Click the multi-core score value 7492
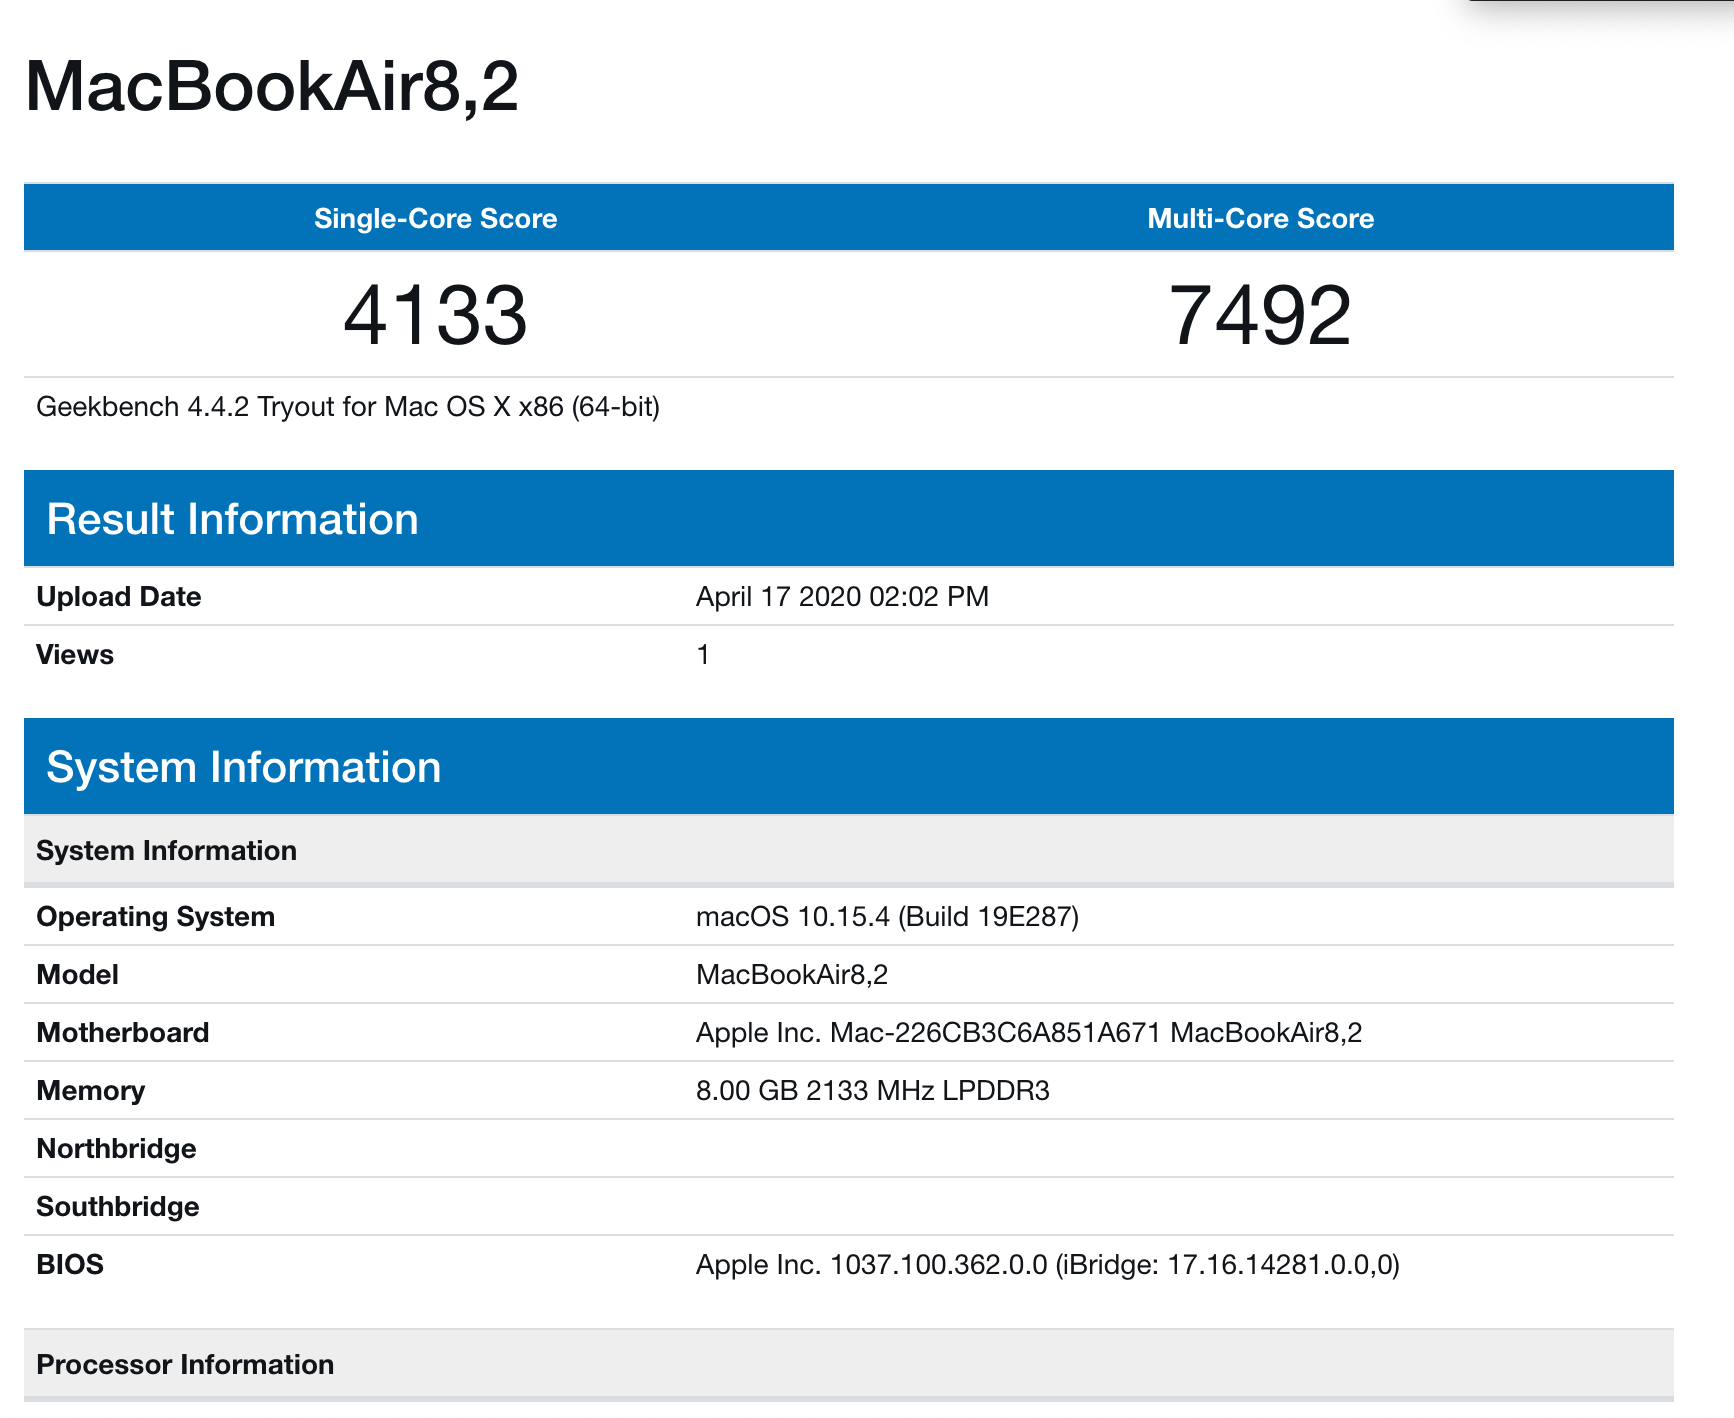1734x1418 pixels. click(1260, 315)
